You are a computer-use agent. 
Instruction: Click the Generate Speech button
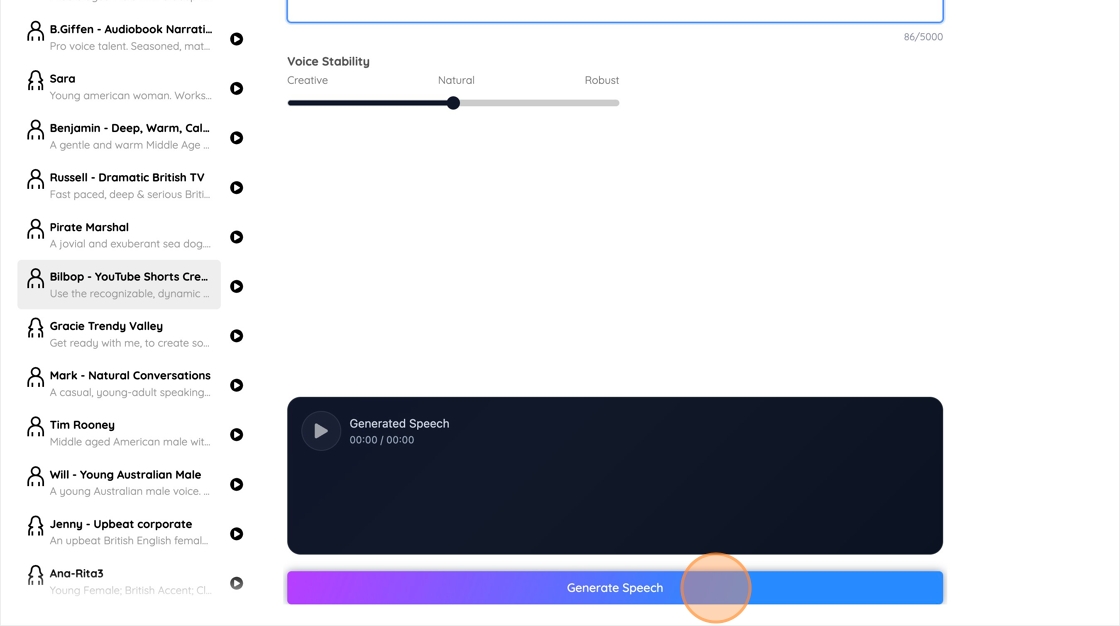[615, 587]
